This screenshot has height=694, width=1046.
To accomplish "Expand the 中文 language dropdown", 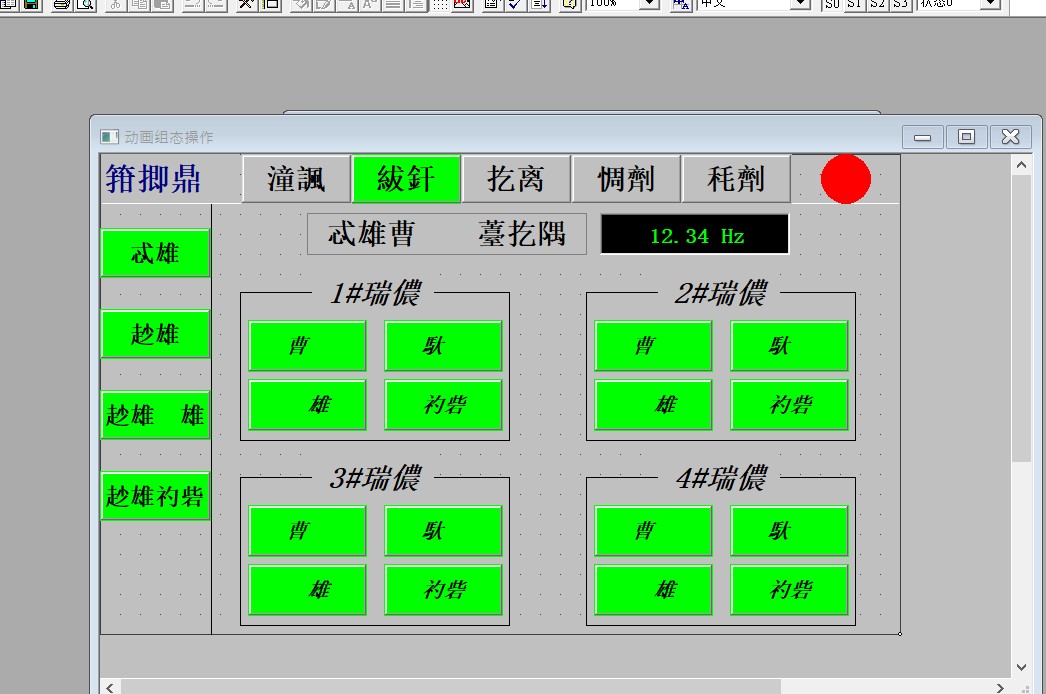I will coord(800,4).
